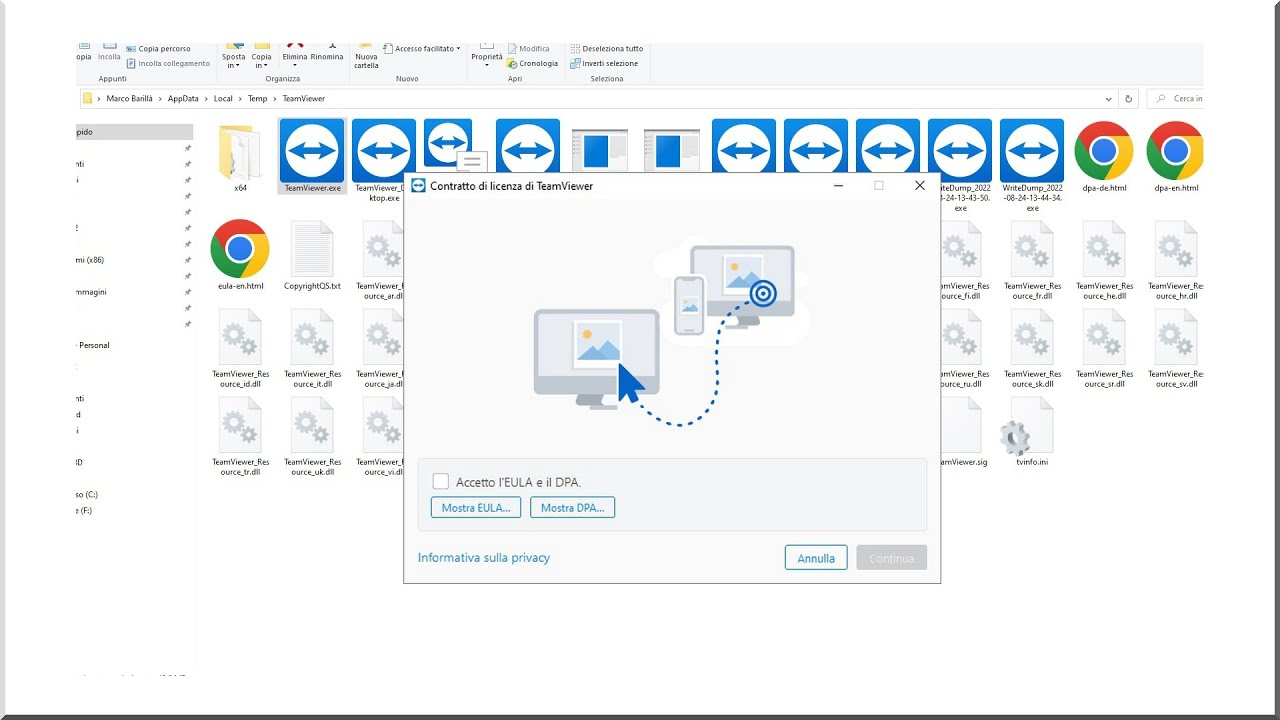
Task: Navigate to AppData in the address bar
Action: pyautogui.click(x=183, y=99)
